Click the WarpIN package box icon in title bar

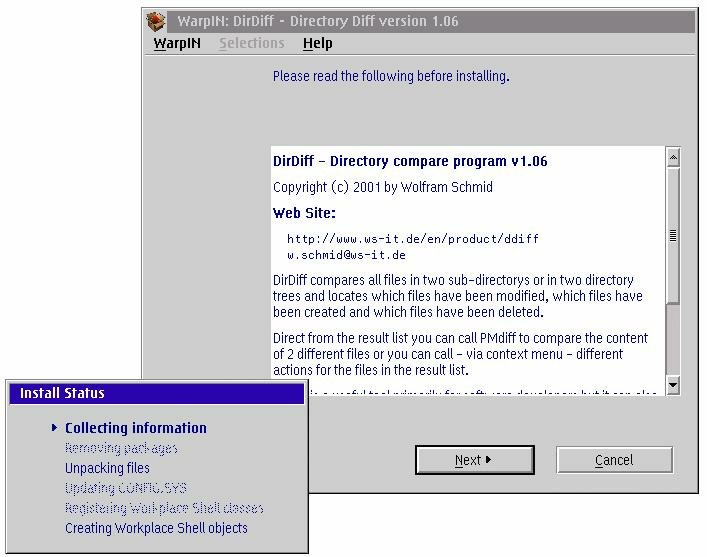pyautogui.click(x=156, y=21)
